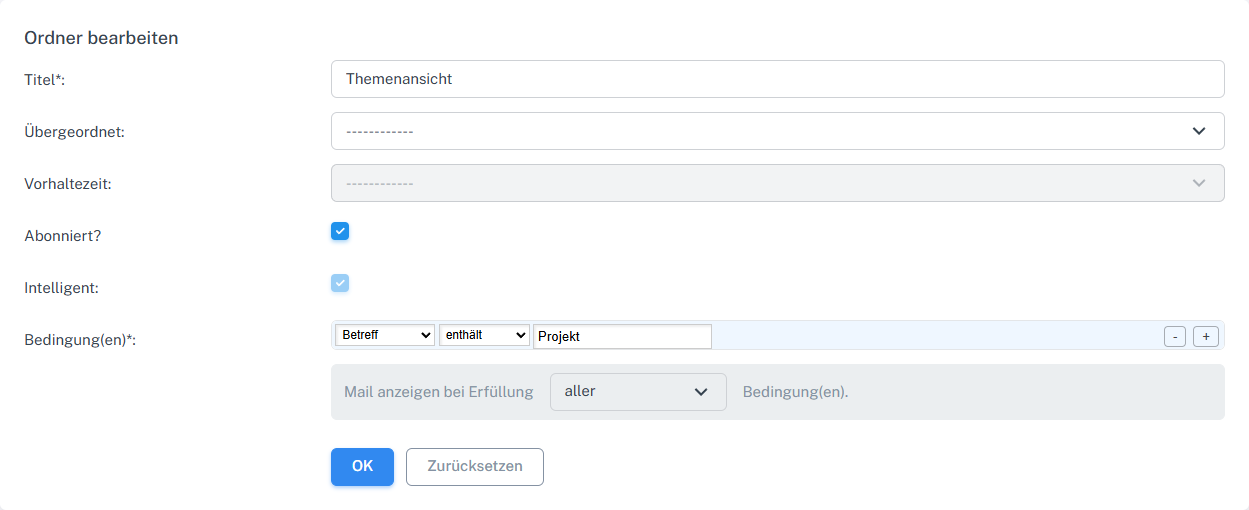Open the Übergeordnet dropdown
Image resolution: width=1249 pixels, height=510 pixels.
pyautogui.click(x=777, y=131)
